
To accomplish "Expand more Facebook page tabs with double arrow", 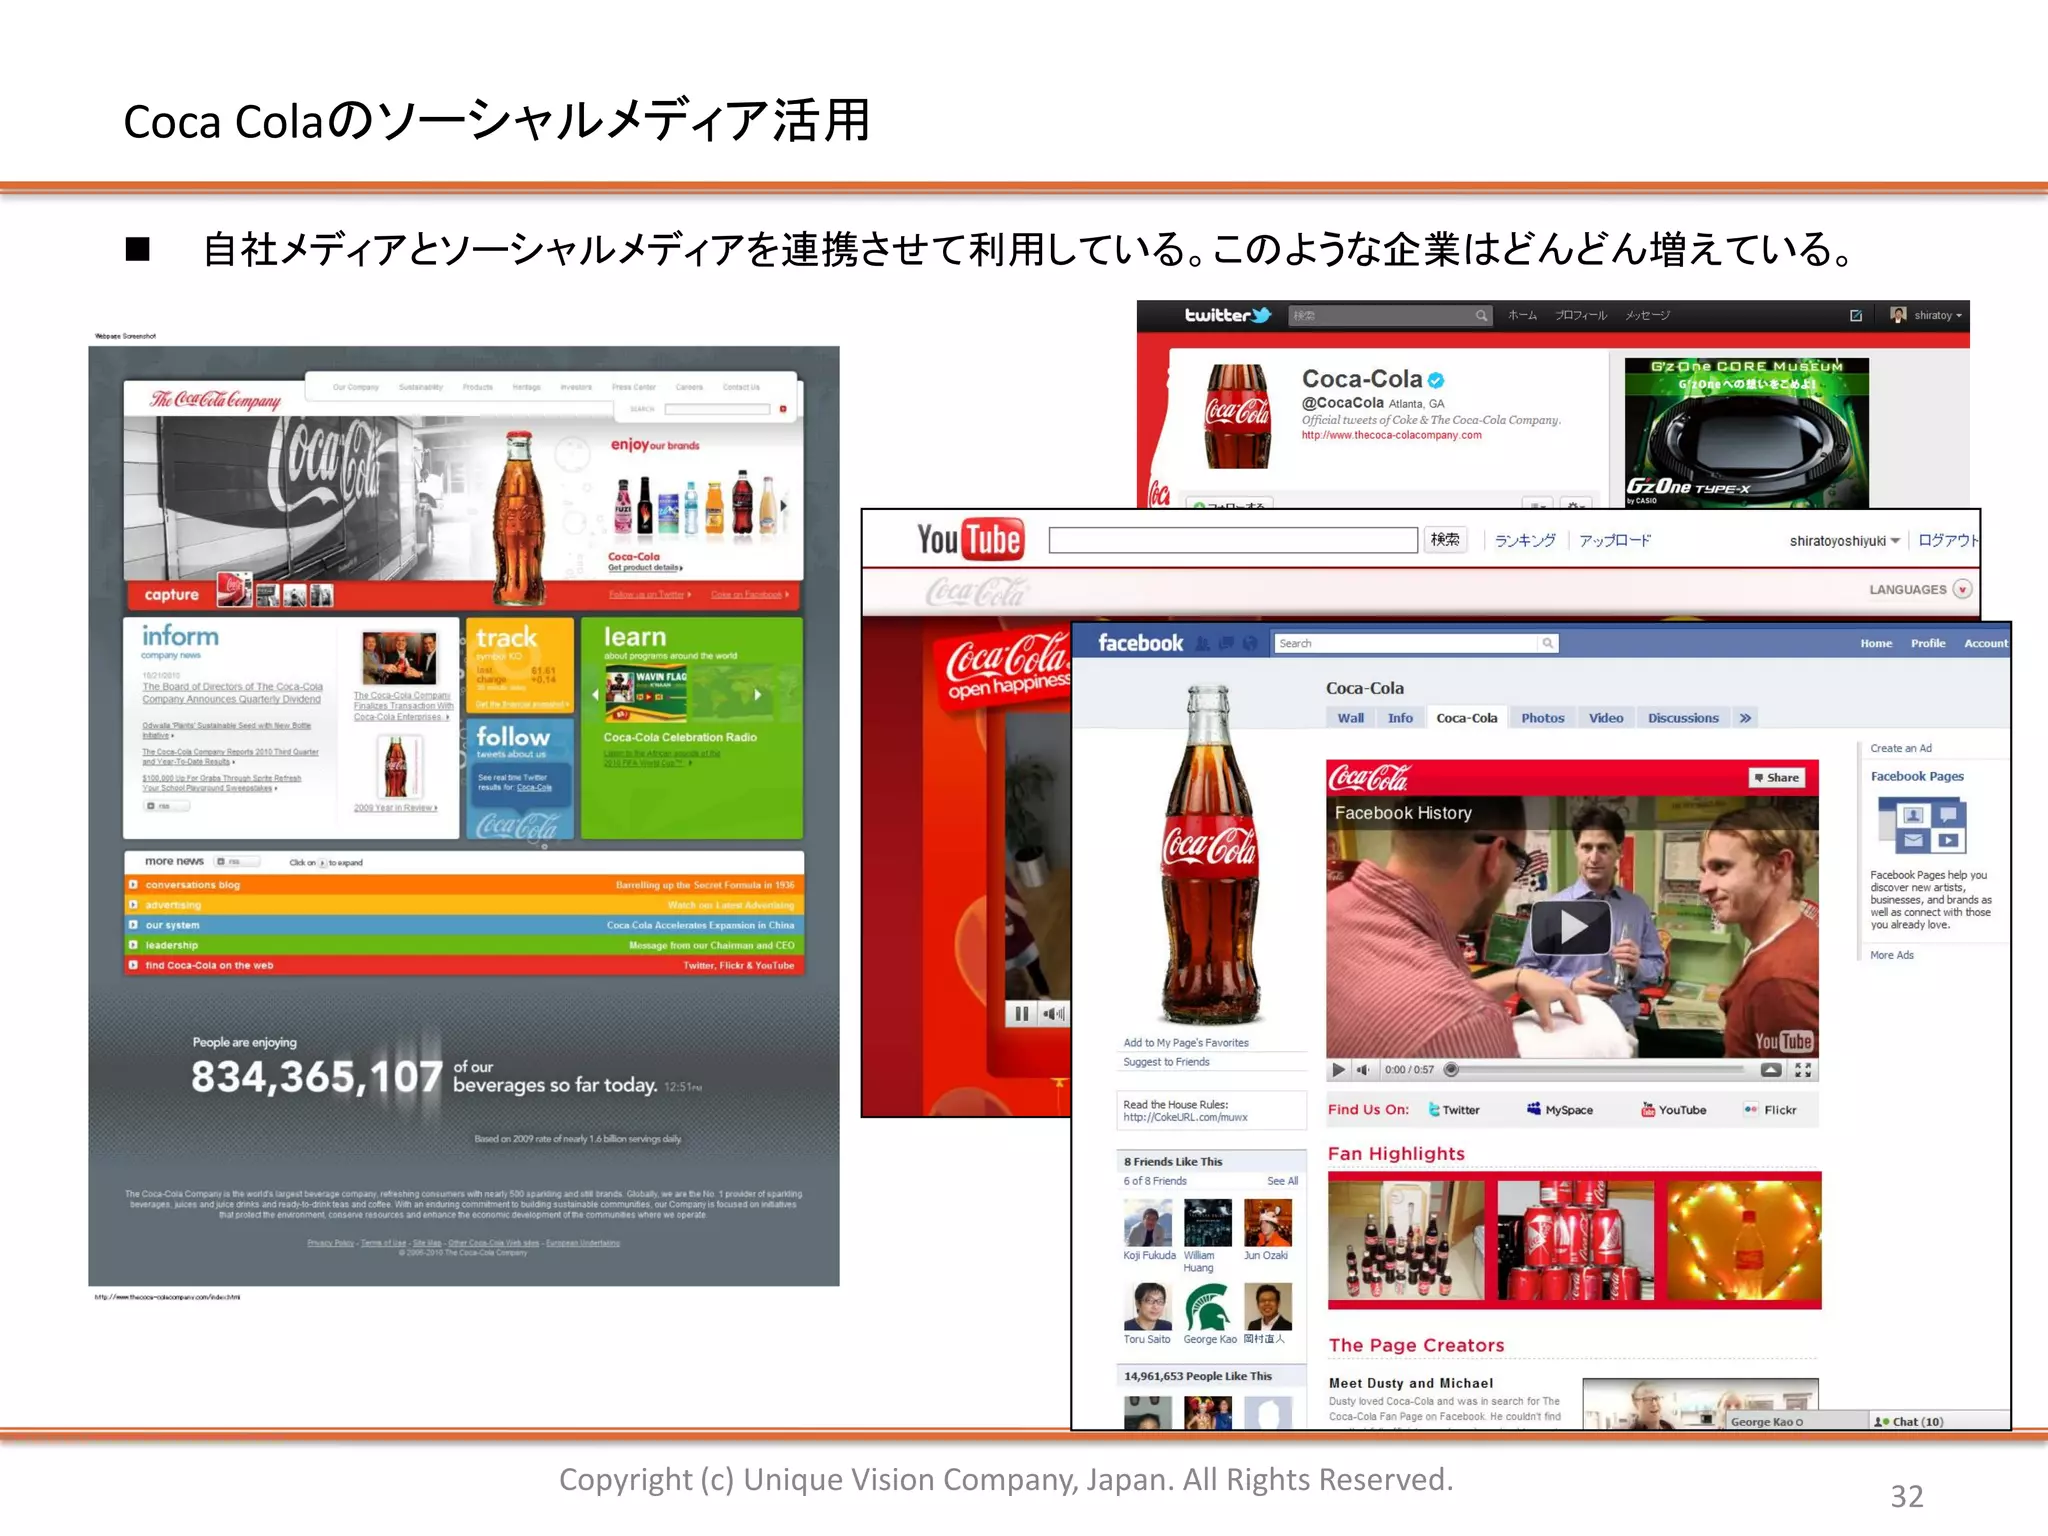I will coord(1745,718).
